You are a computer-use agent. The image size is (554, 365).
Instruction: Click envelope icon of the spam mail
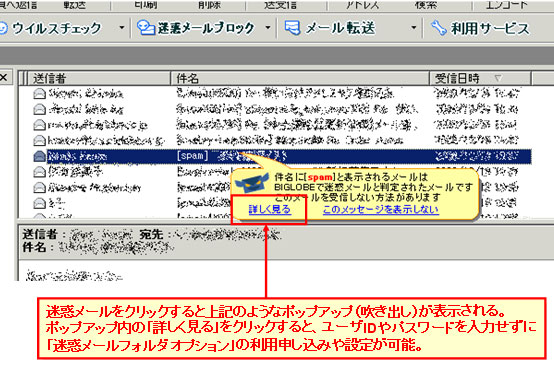pyautogui.click(x=40, y=156)
